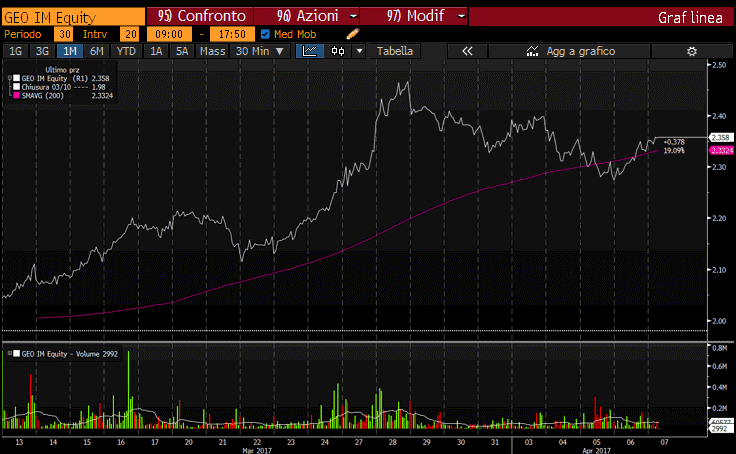This screenshot has height=454, width=736.
Task: Open the 97) Modif dropdown
Action: pos(459,17)
